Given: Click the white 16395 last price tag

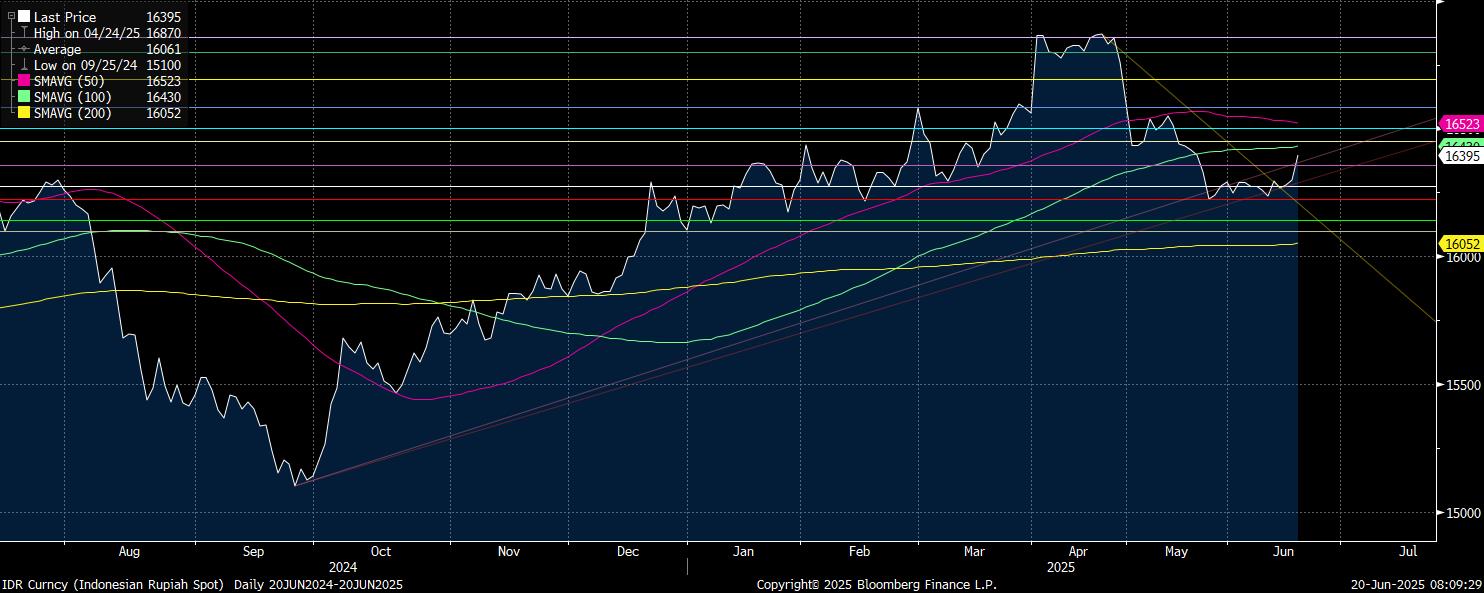Looking at the screenshot, I should tap(1461, 157).
